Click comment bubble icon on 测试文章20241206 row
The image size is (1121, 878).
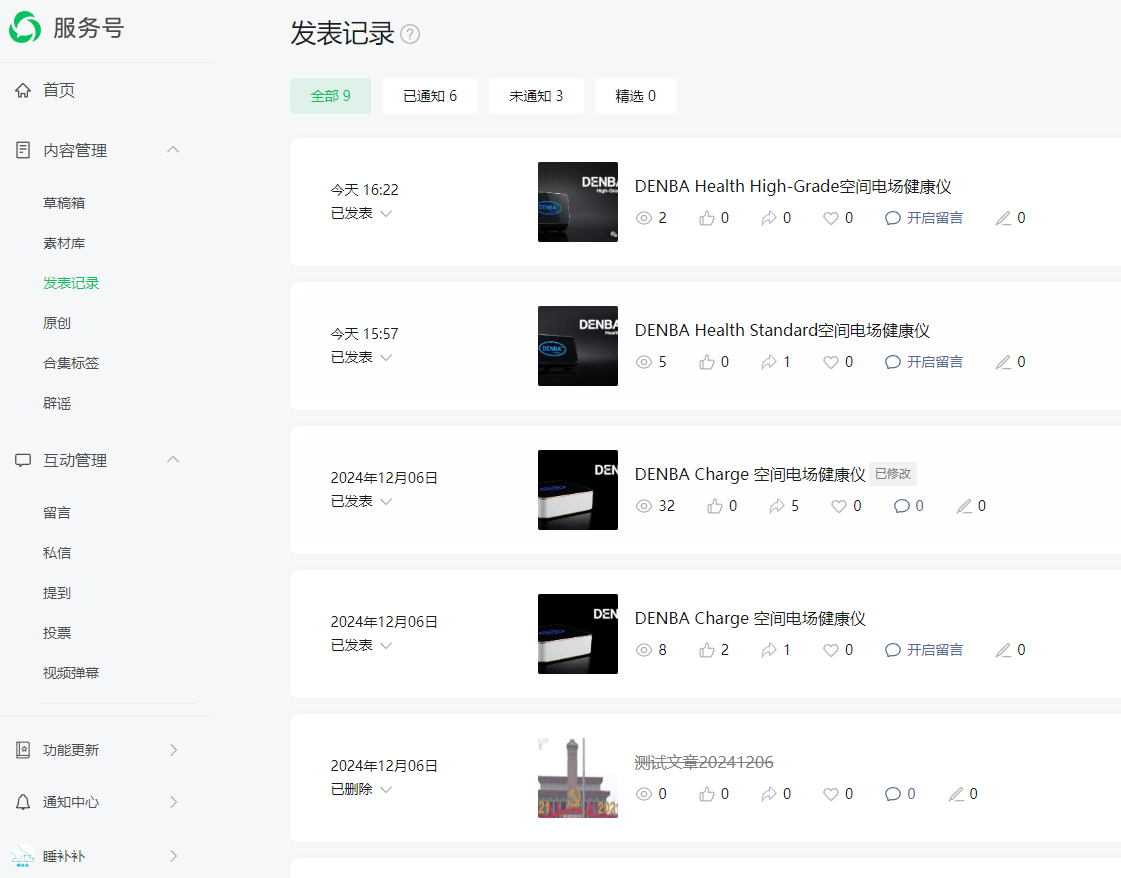point(893,794)
